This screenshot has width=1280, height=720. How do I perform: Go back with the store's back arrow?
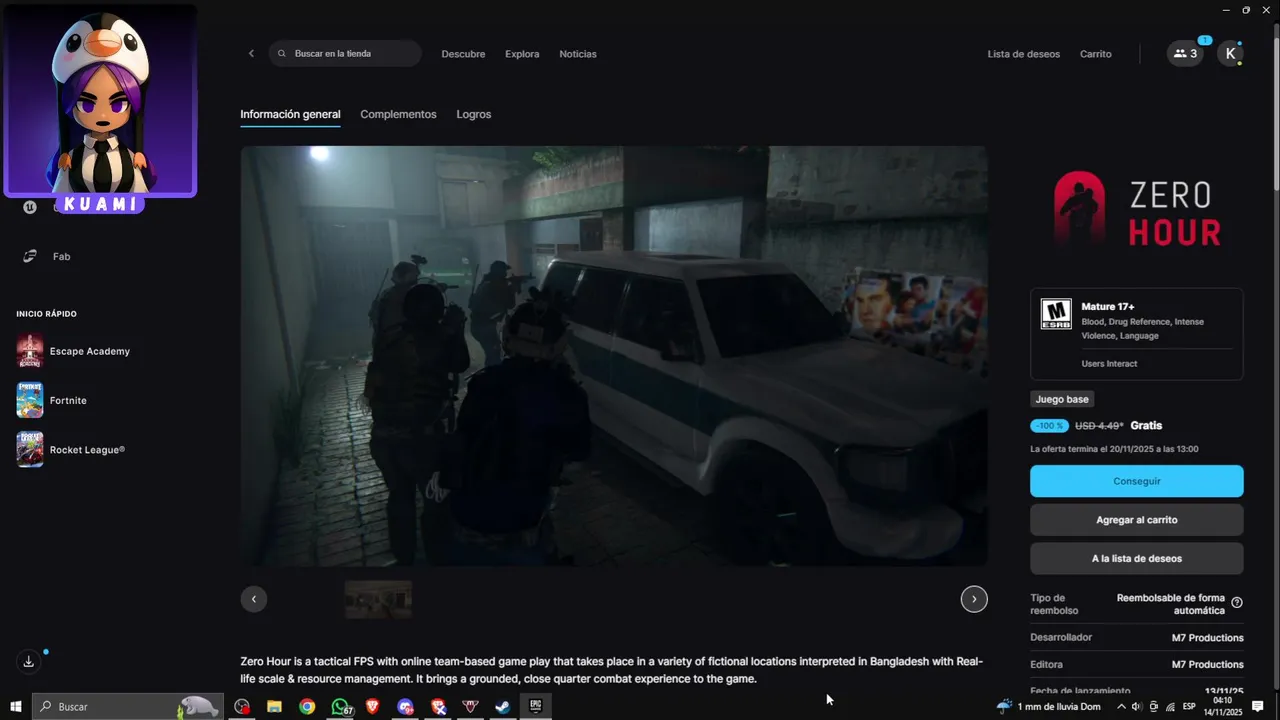(x=251, y=54)
